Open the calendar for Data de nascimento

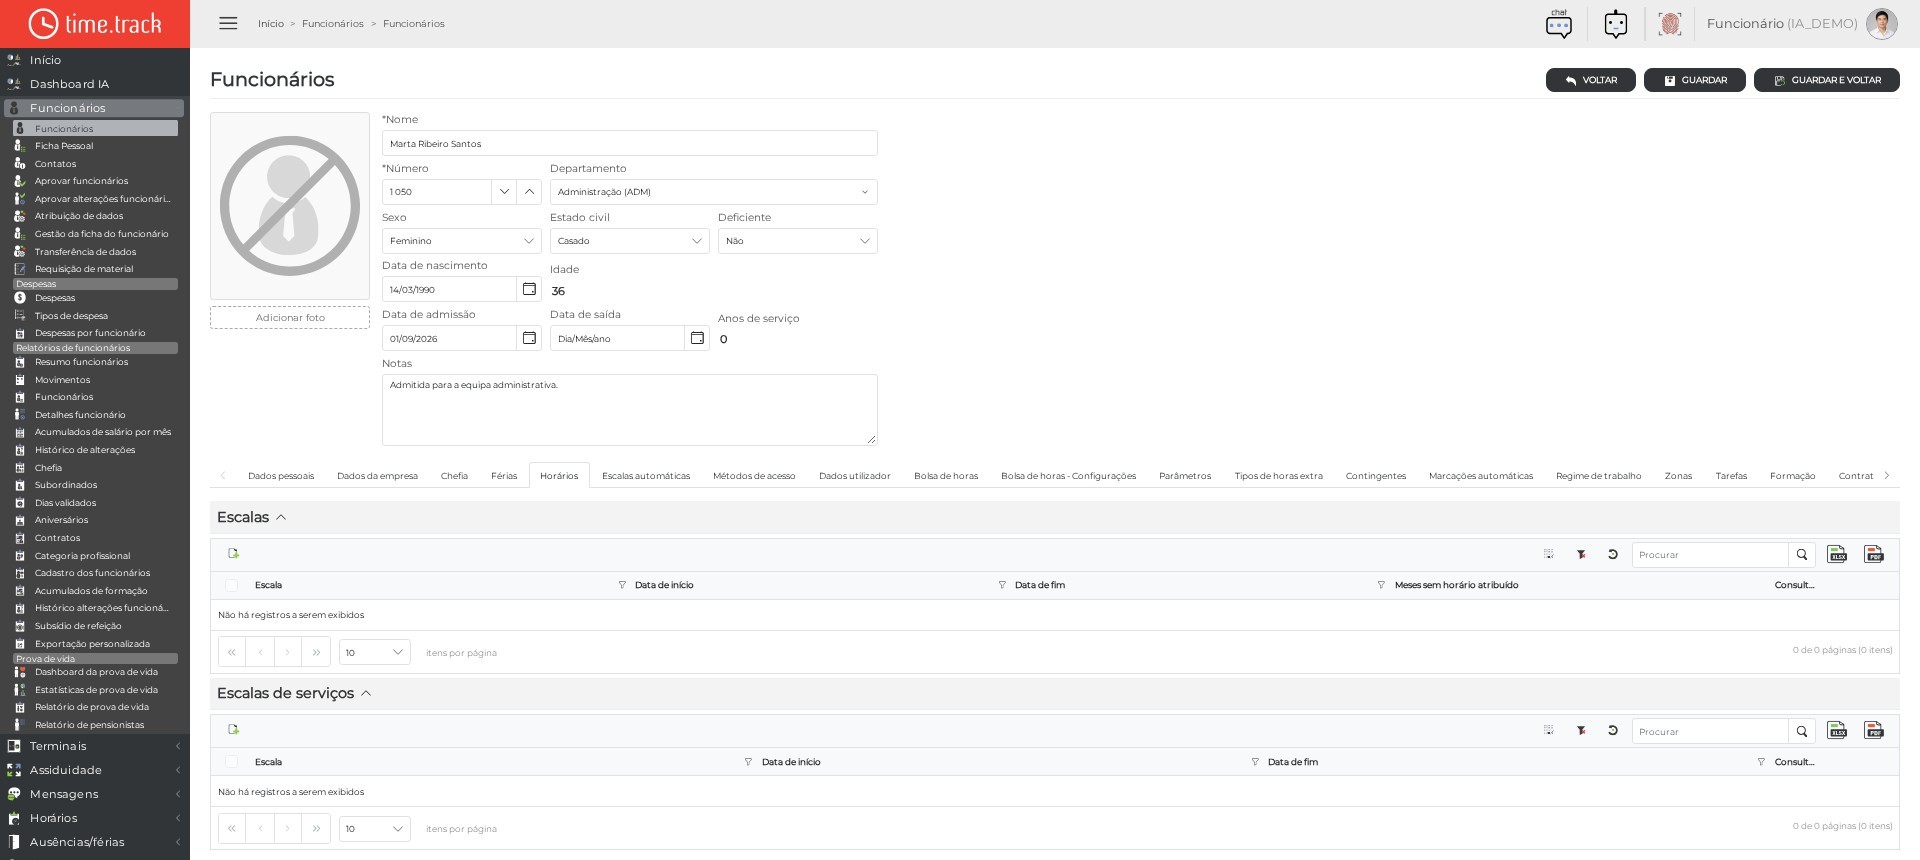tap(529, 289)
